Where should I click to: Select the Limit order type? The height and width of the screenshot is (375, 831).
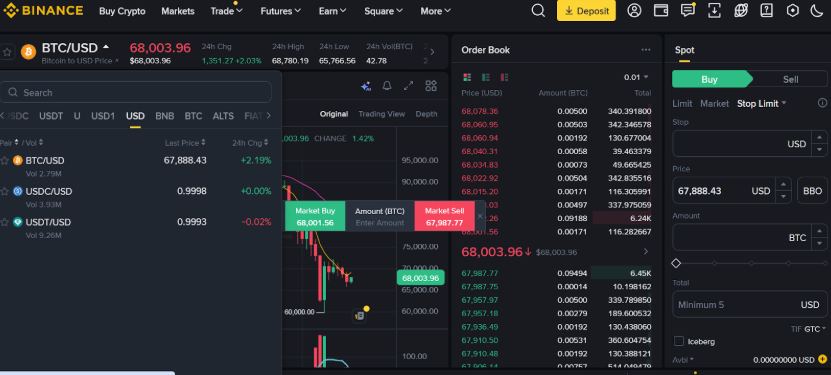click(682, 103)
